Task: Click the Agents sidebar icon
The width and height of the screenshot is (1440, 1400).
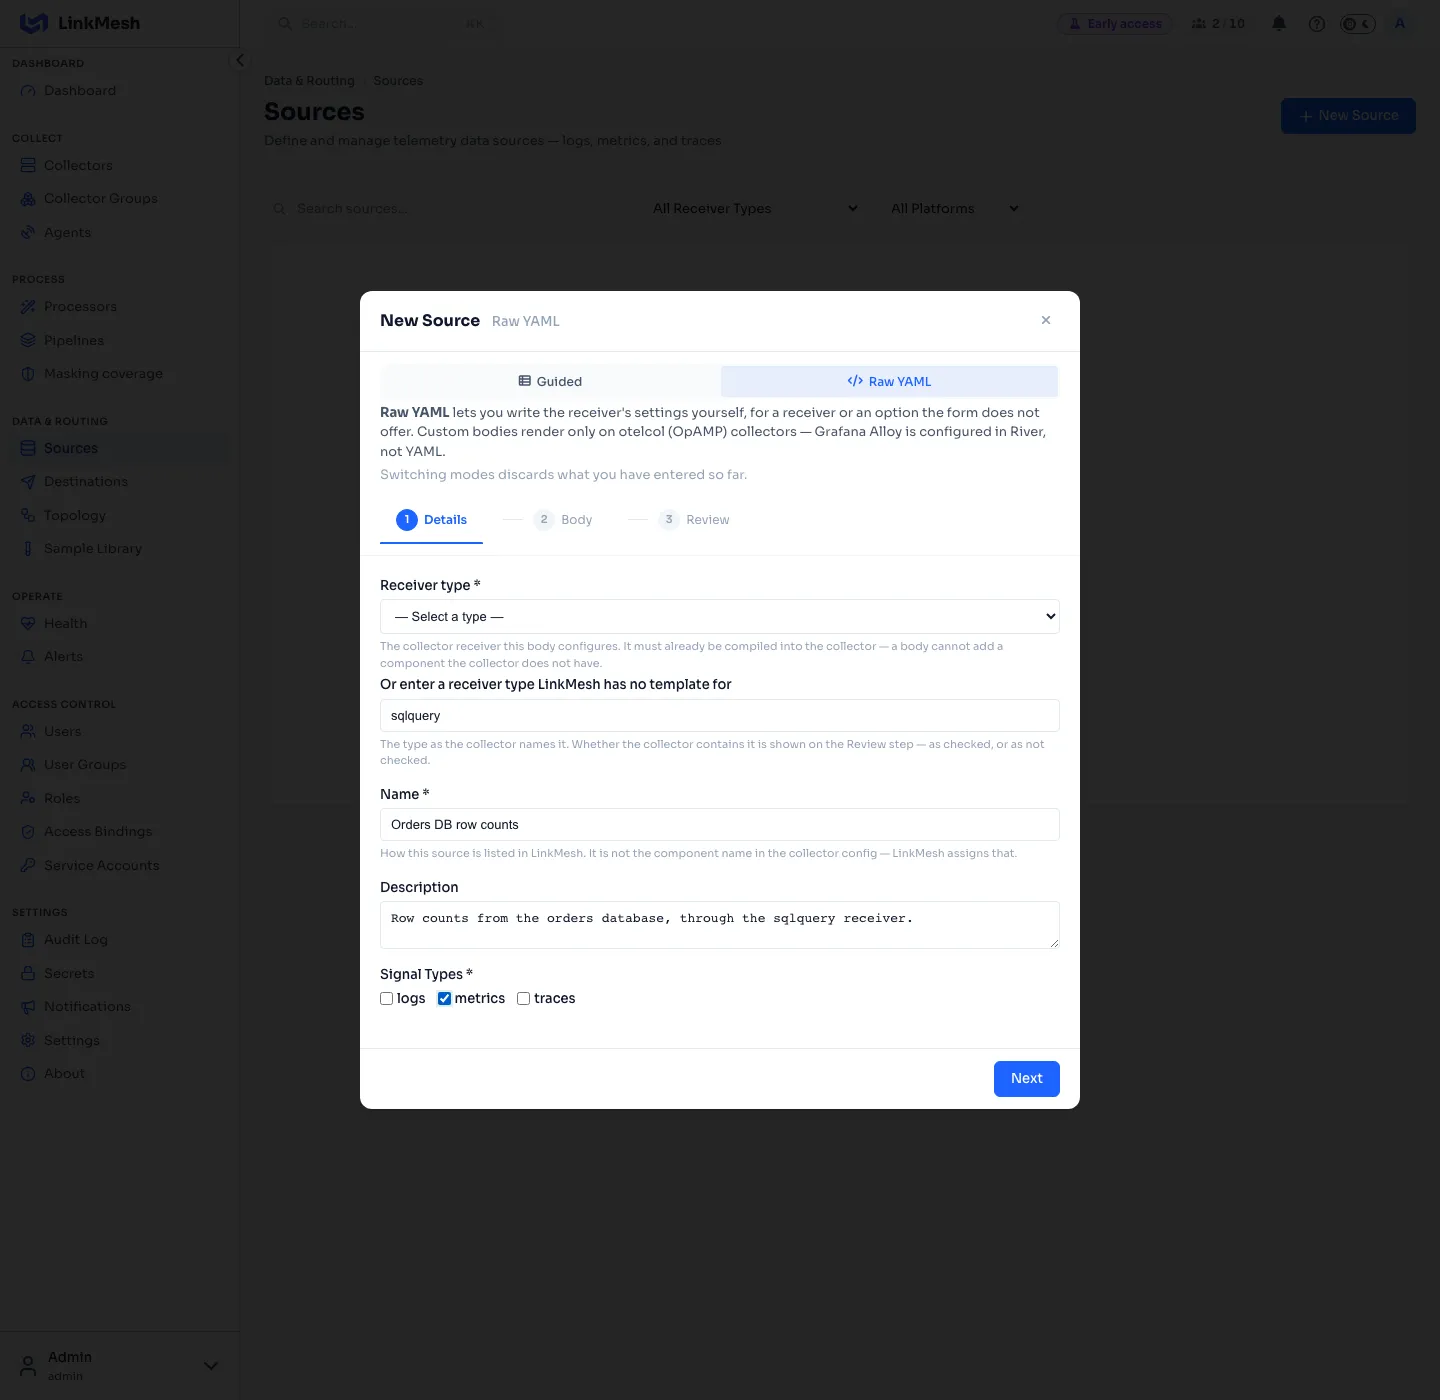Action: (x=28, y=232)
